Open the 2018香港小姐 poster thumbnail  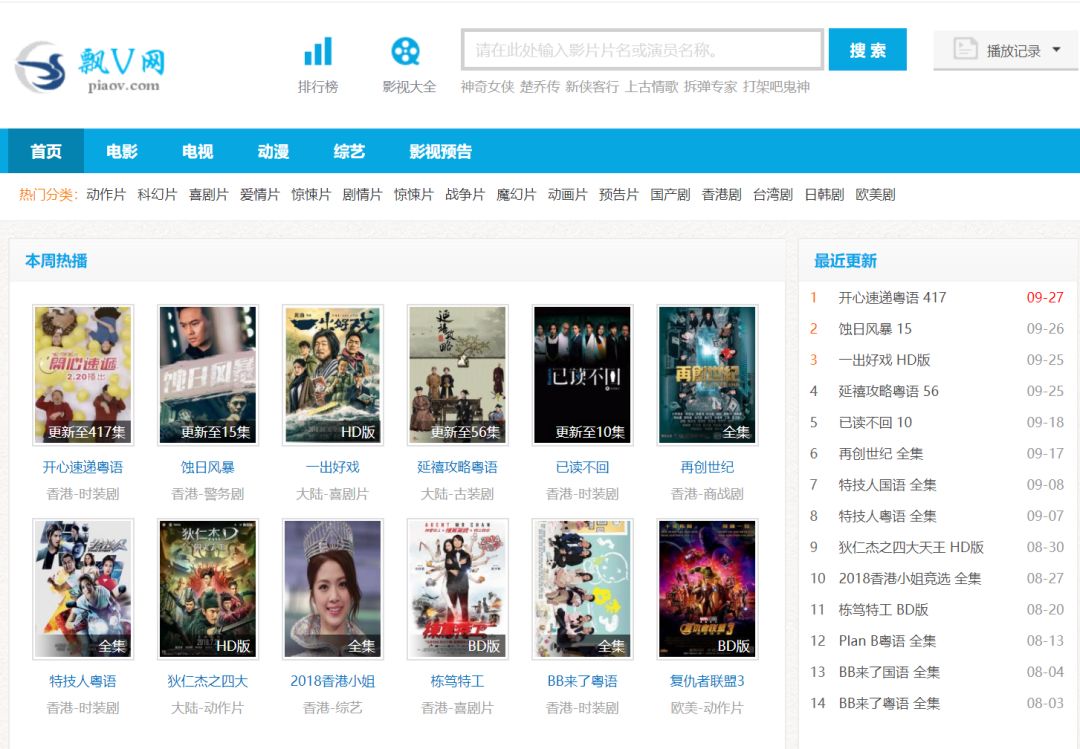pyautogui.click(x=333, y=589)
